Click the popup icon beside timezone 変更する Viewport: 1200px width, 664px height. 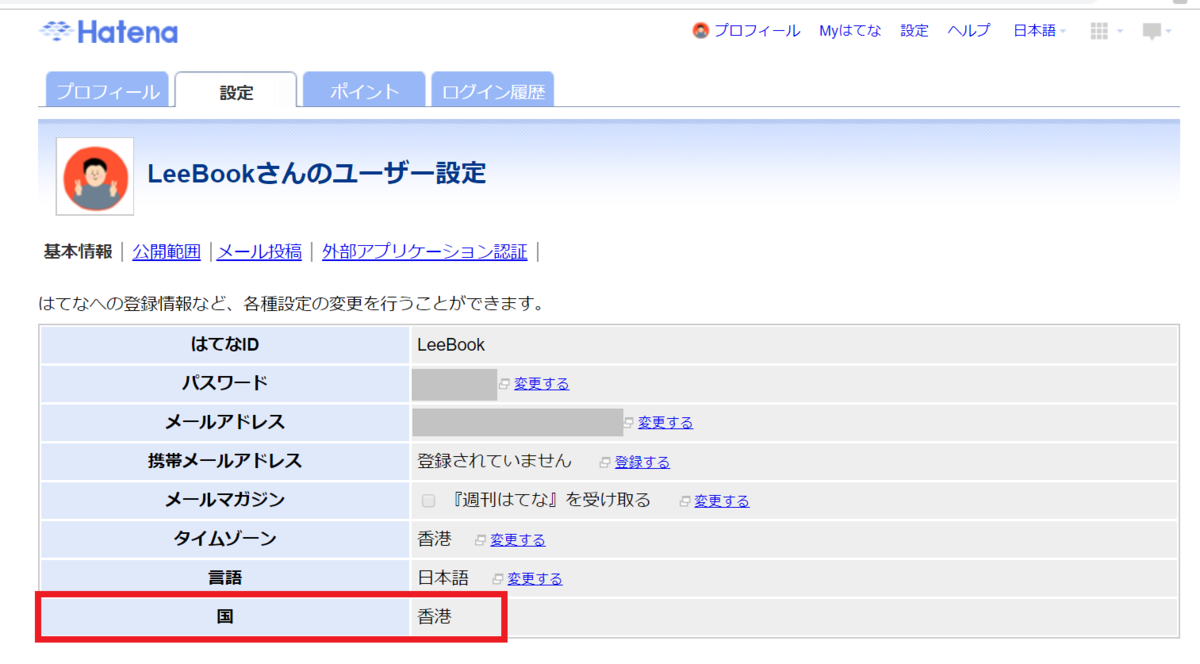point(481,540)
